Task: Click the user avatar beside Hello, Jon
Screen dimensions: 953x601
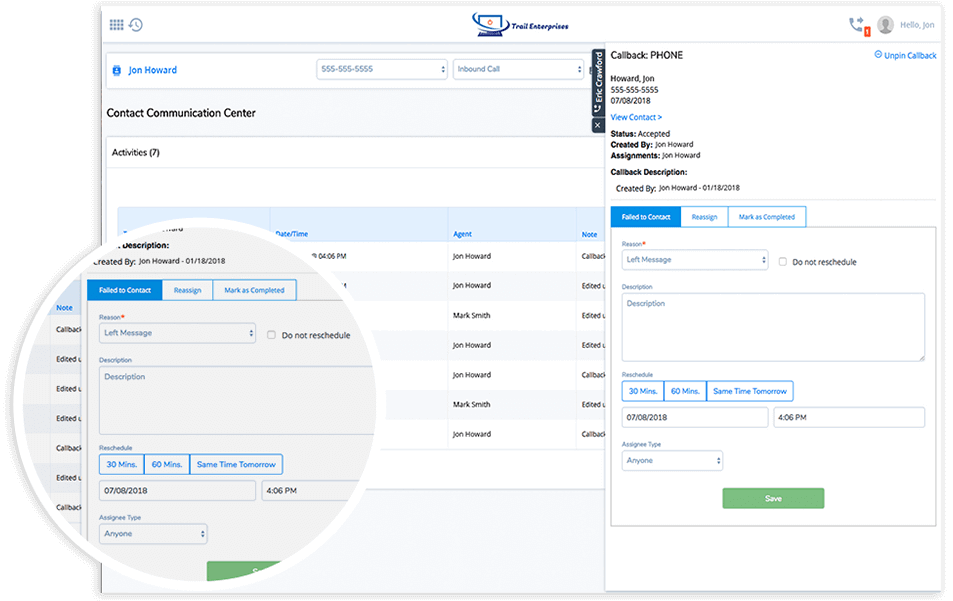Action: [x=885, y=25]
